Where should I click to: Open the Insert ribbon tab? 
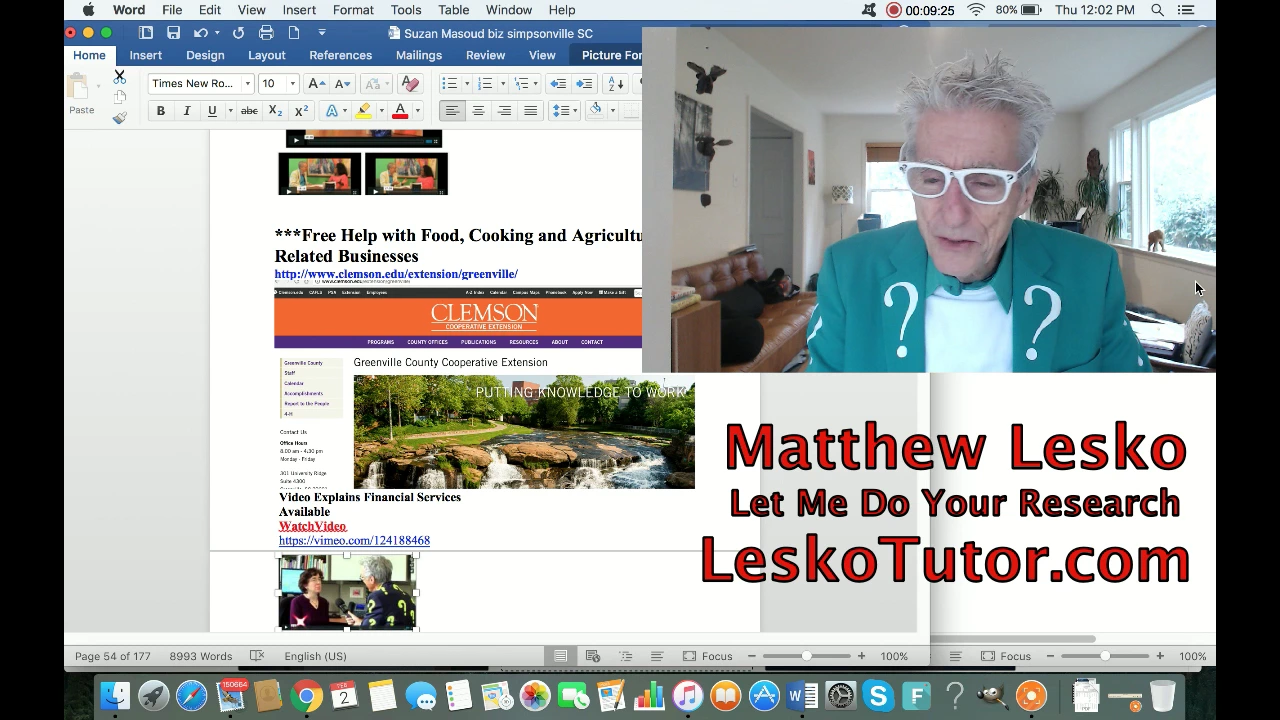145,55
